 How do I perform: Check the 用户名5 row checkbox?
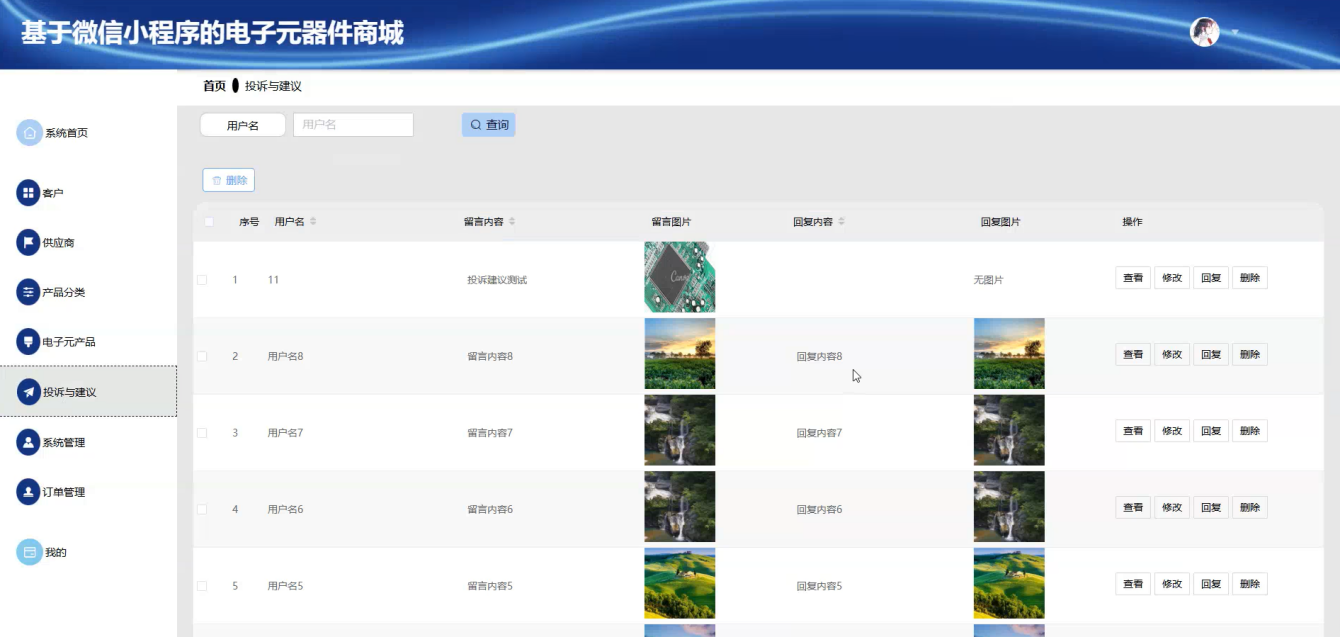point(202,586)
